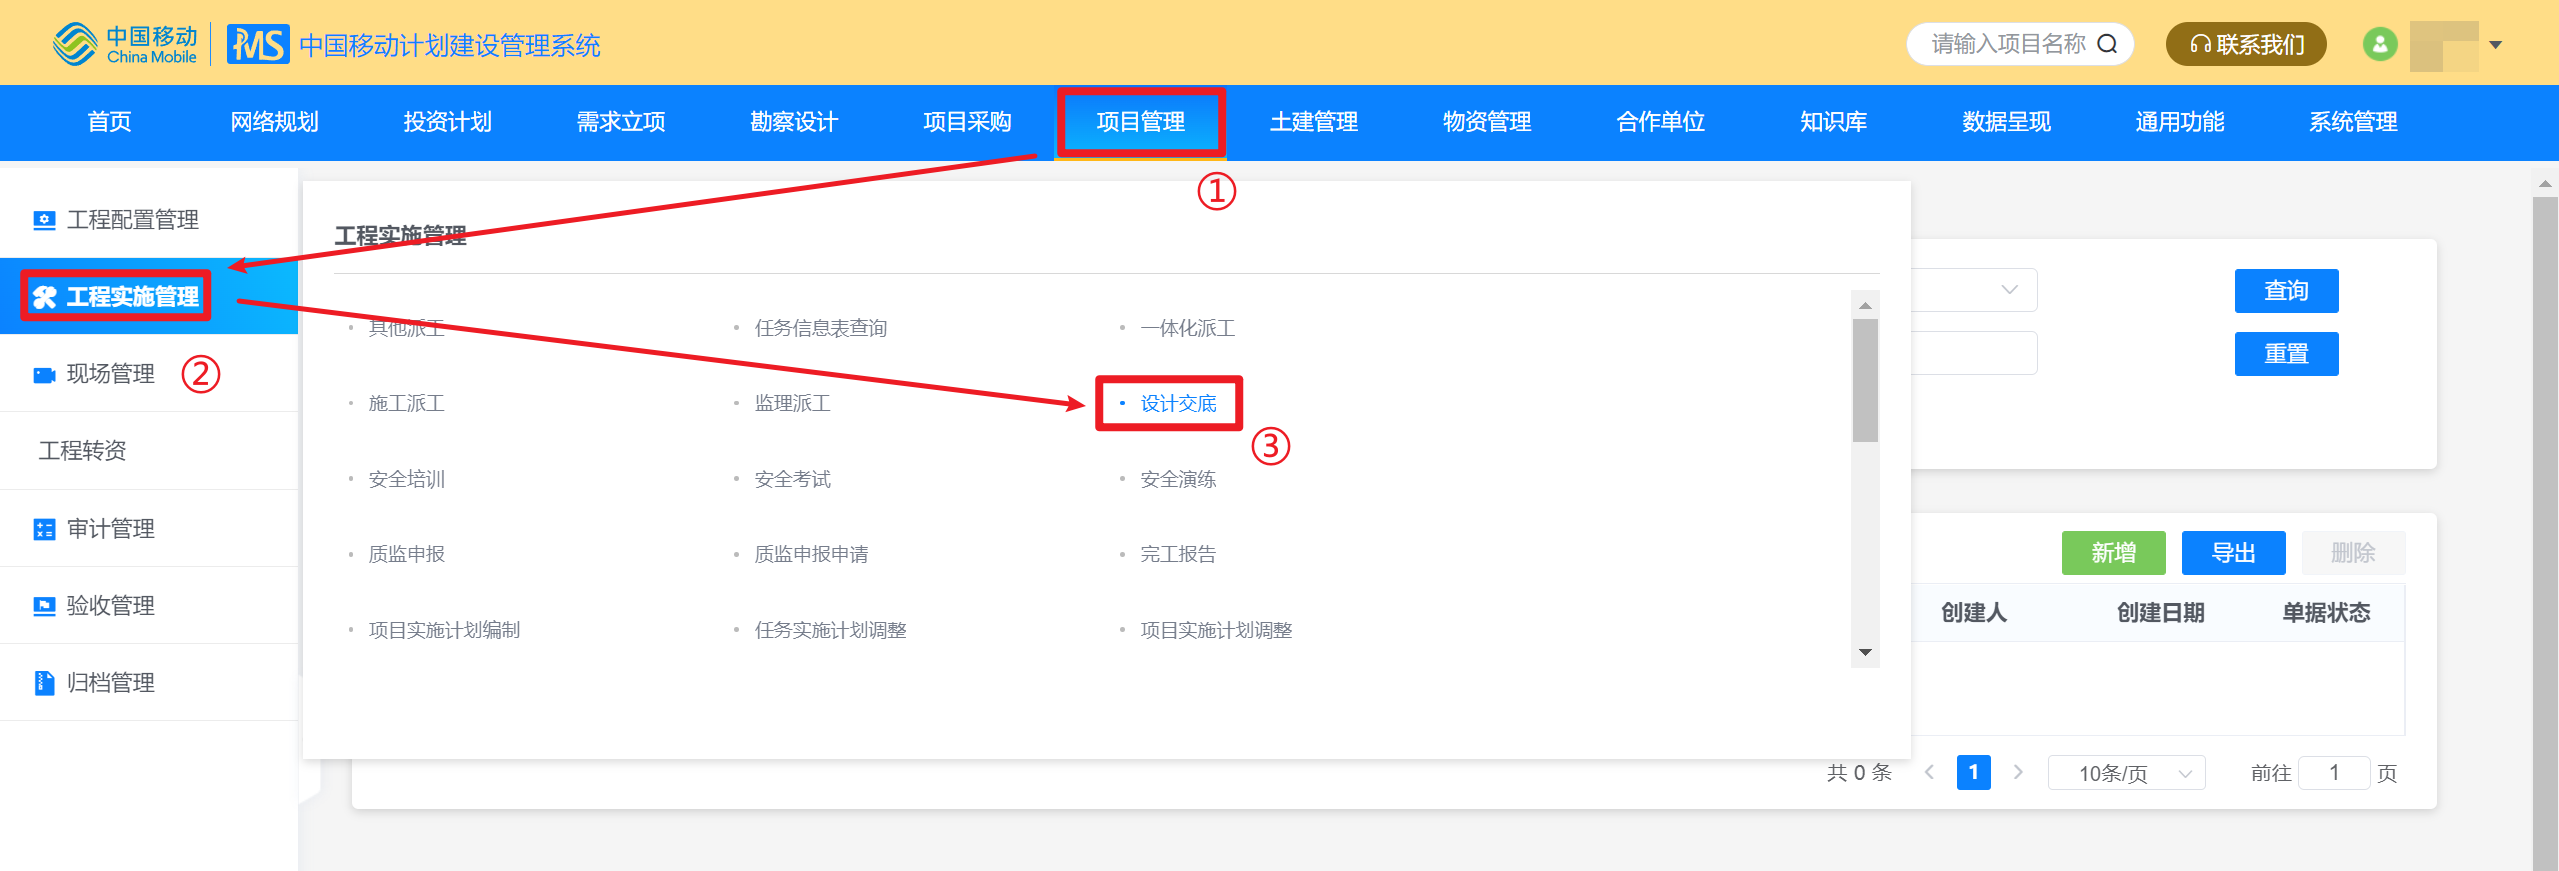Click the China Mobile logo

[x=125, y=44]
